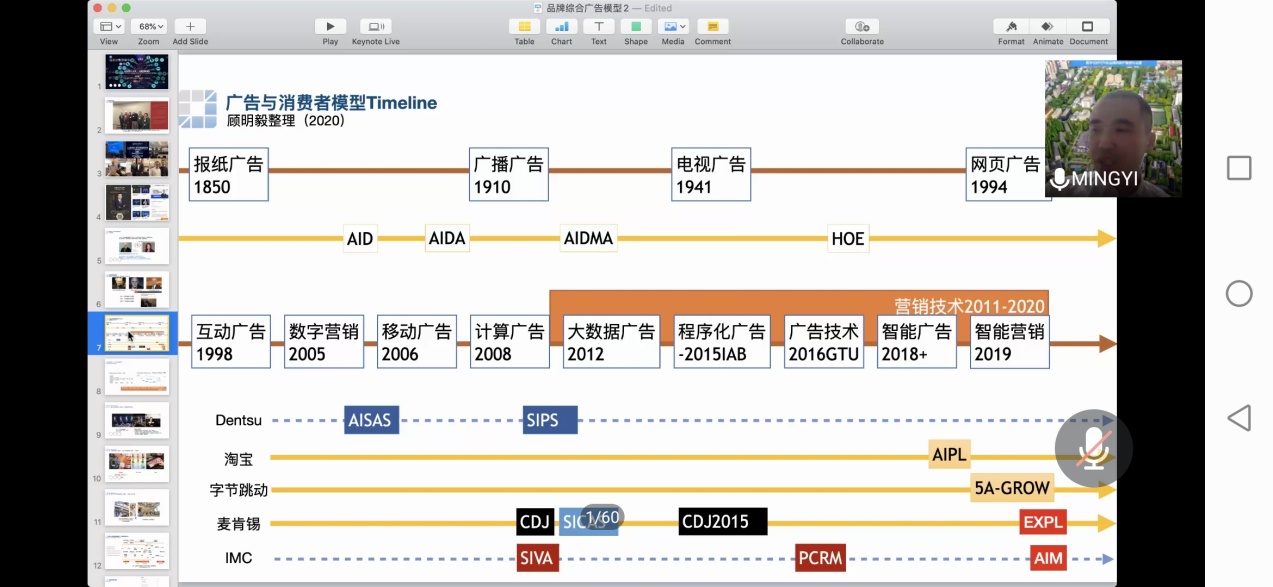Add a comment to the slide
Image resolution: width=1273 pixels, height=587 pixels.
712,27
